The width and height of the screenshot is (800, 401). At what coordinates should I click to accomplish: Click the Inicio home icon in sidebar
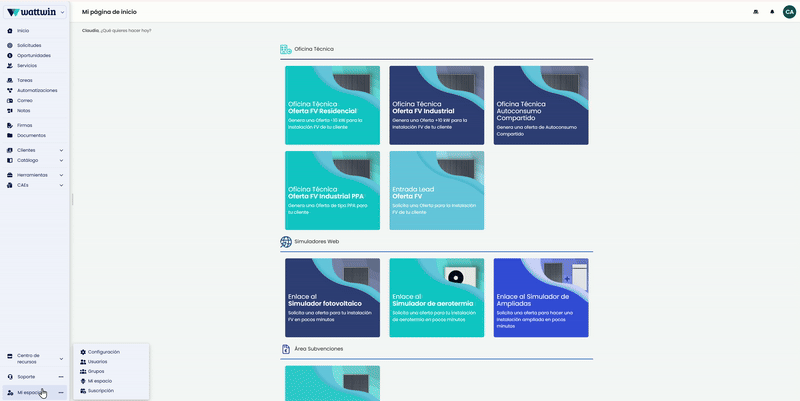(10, 31)
